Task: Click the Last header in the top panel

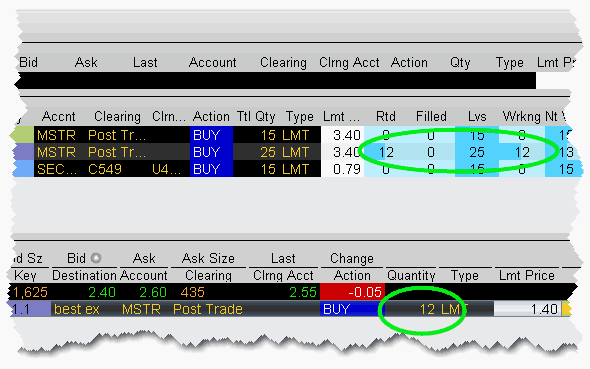Action: click(145, 62)
